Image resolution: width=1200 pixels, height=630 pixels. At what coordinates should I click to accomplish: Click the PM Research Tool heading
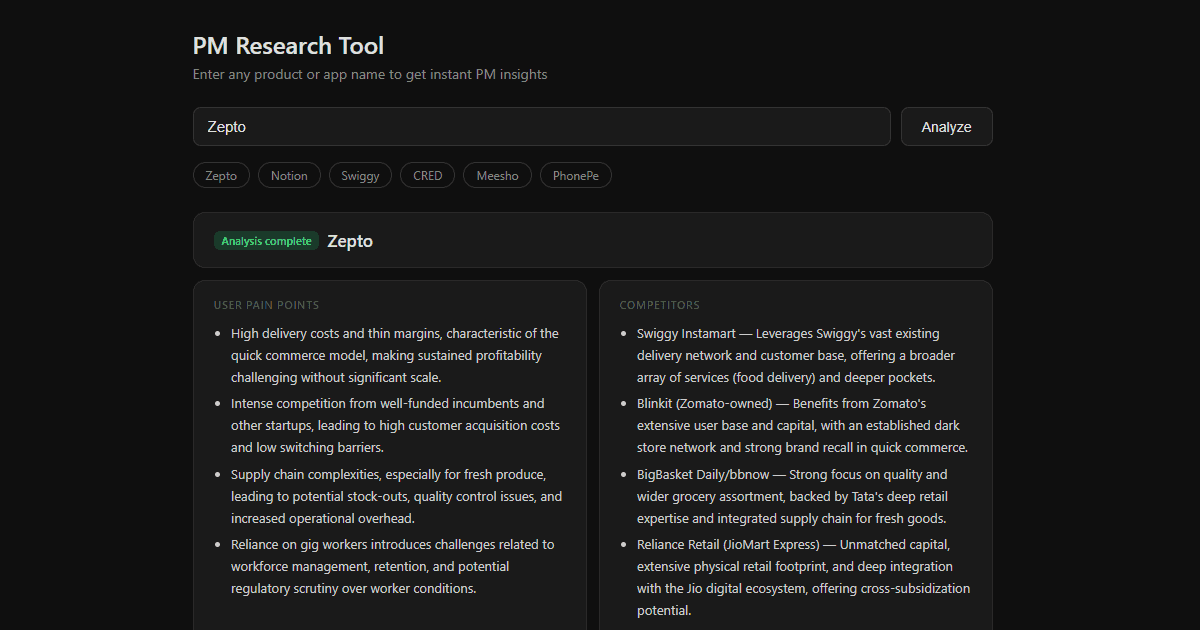click(x=288, y=46)
